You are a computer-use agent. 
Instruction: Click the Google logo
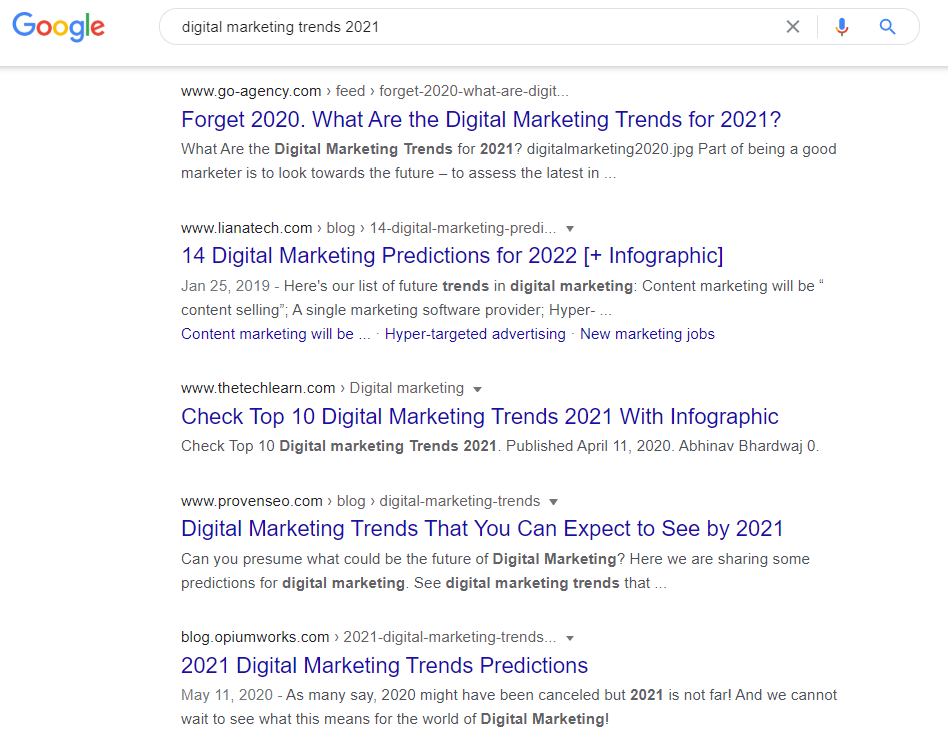(x=59, y=27)
